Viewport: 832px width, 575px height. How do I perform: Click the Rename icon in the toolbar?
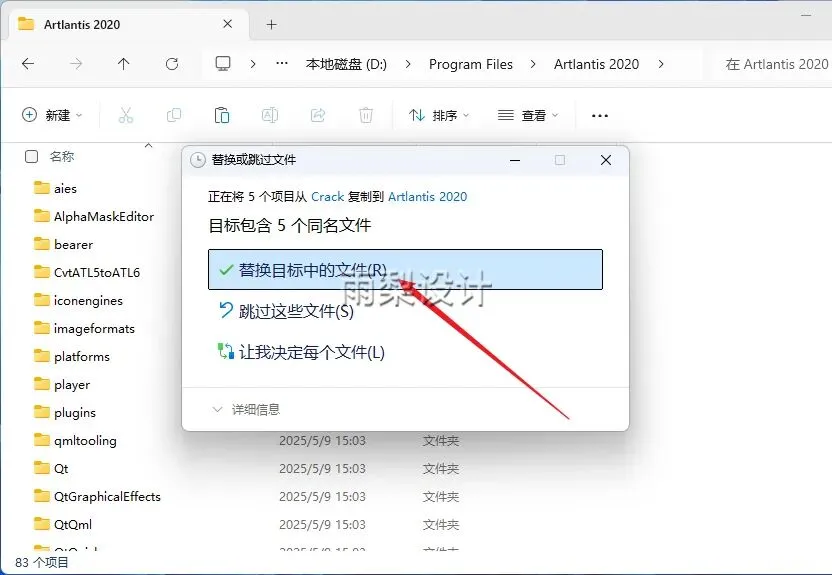click(270, 115)
